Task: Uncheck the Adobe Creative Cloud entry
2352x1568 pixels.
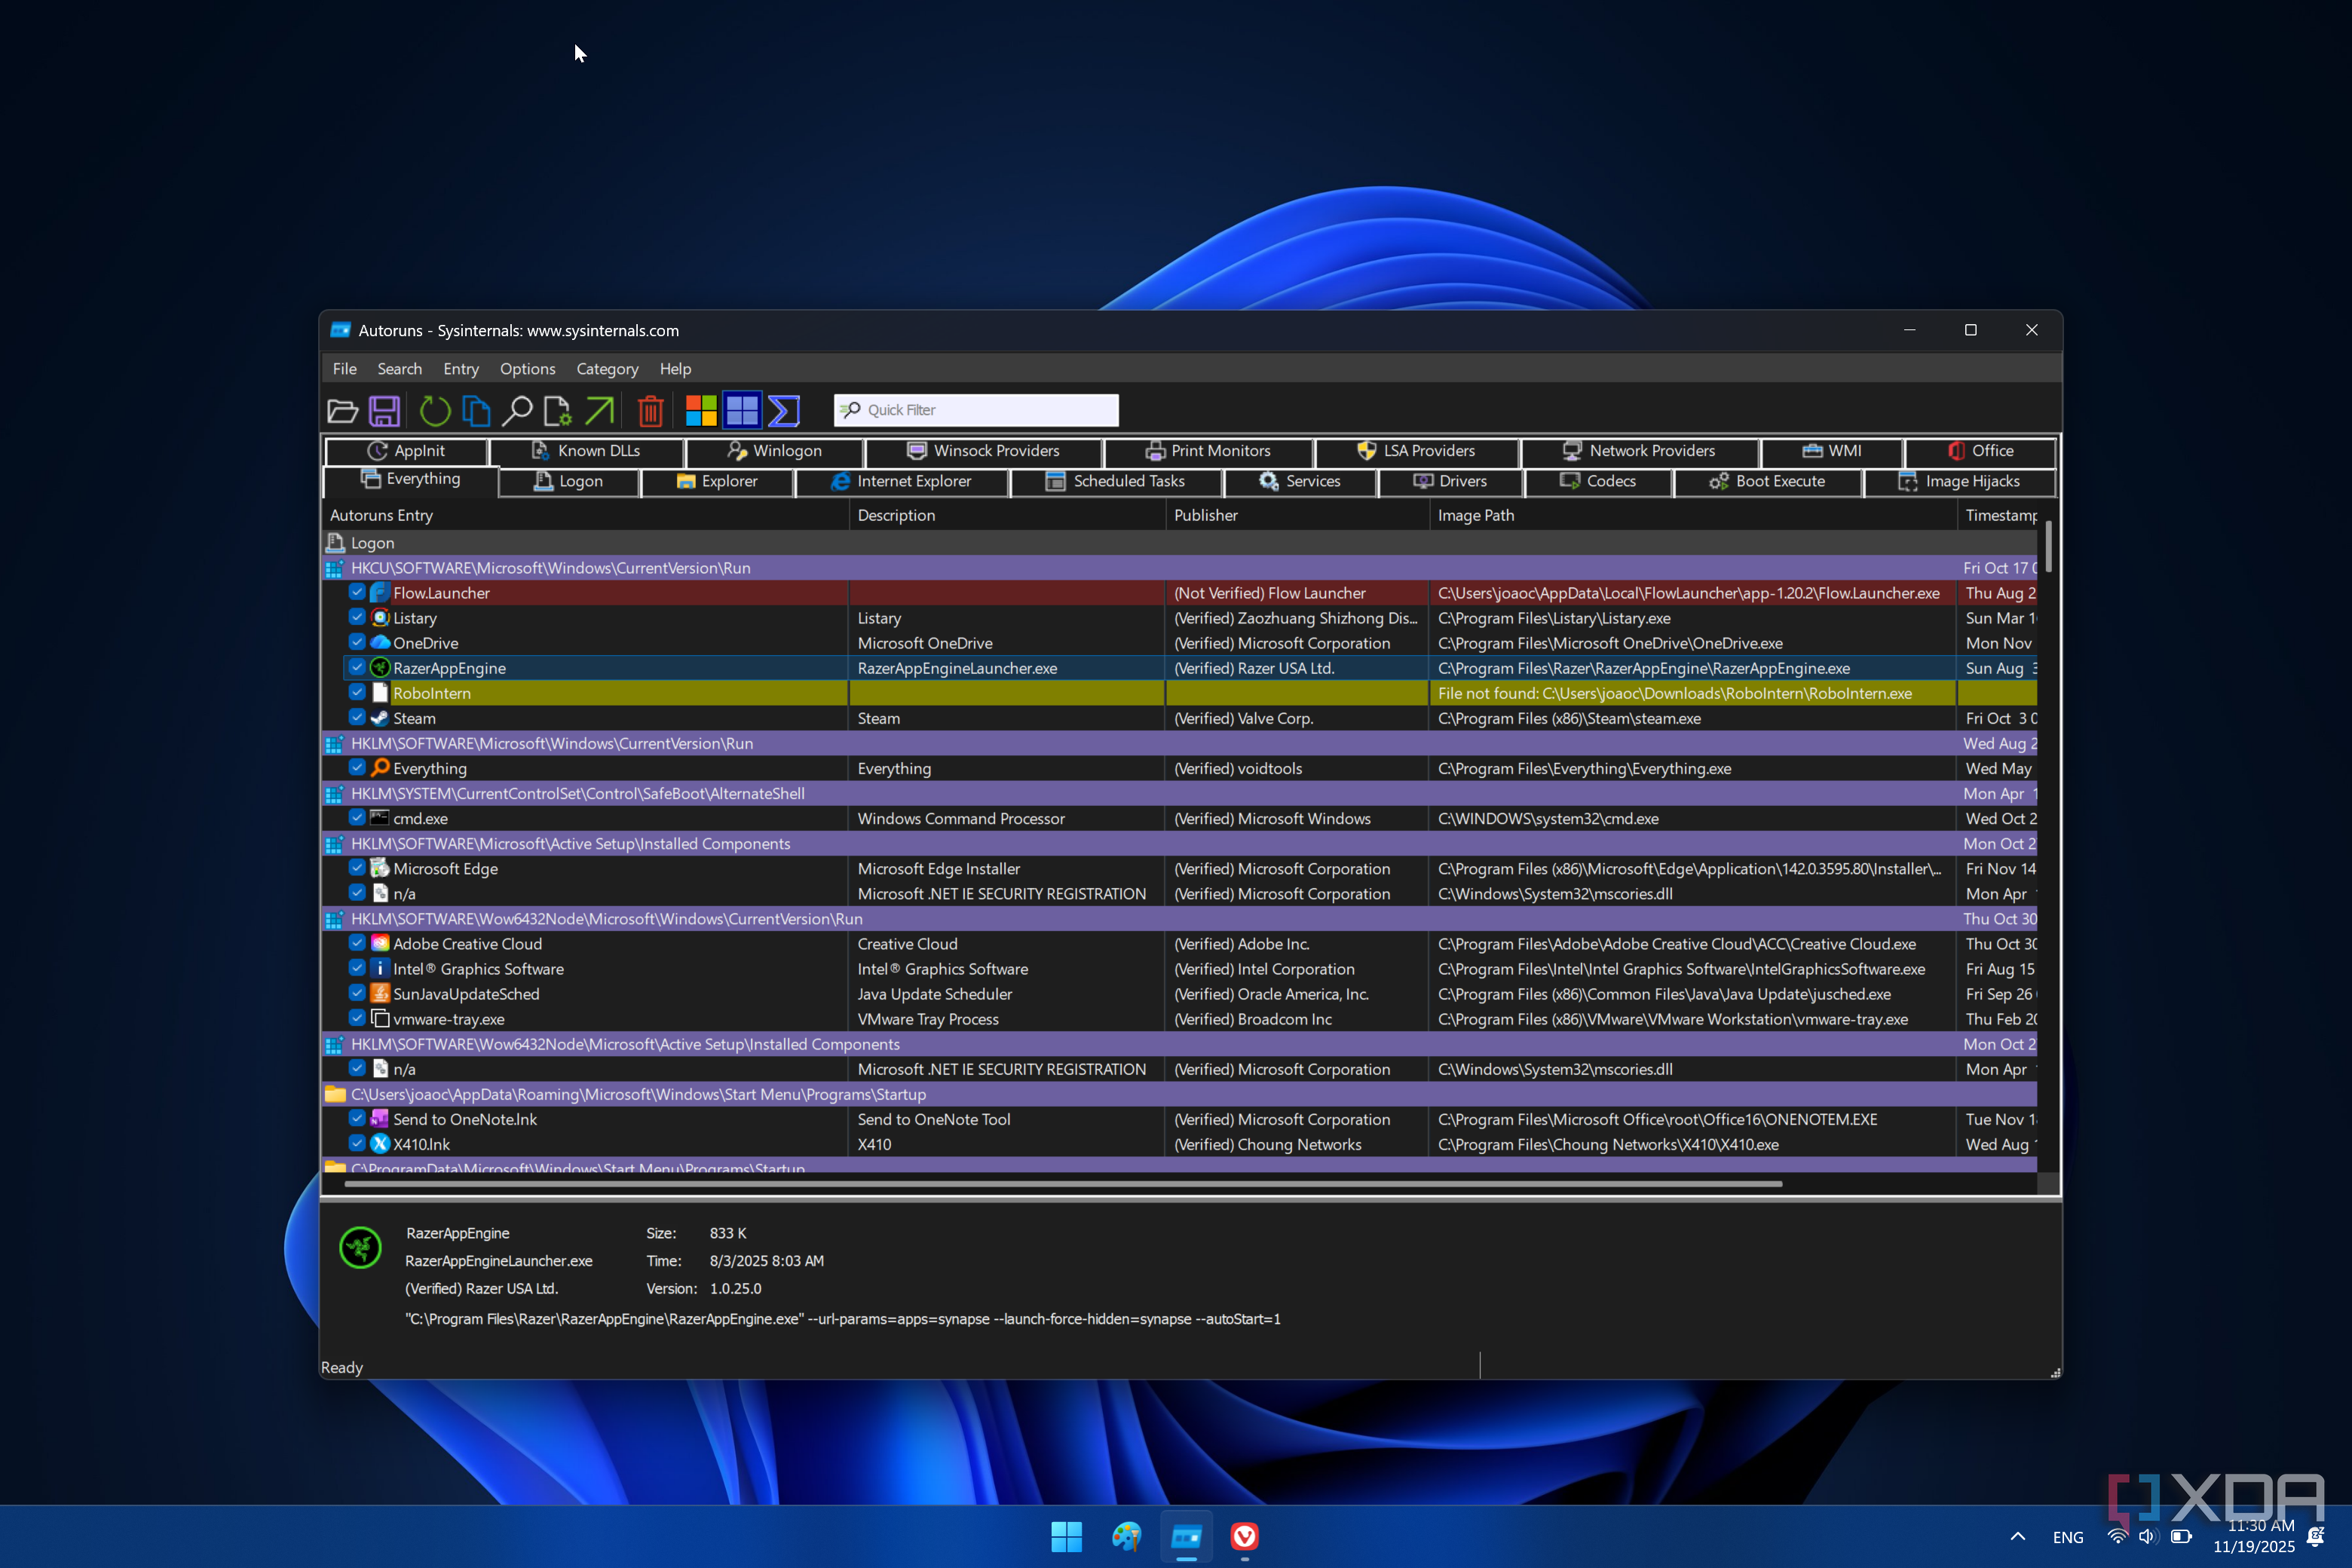Action: tap(357, 943)
